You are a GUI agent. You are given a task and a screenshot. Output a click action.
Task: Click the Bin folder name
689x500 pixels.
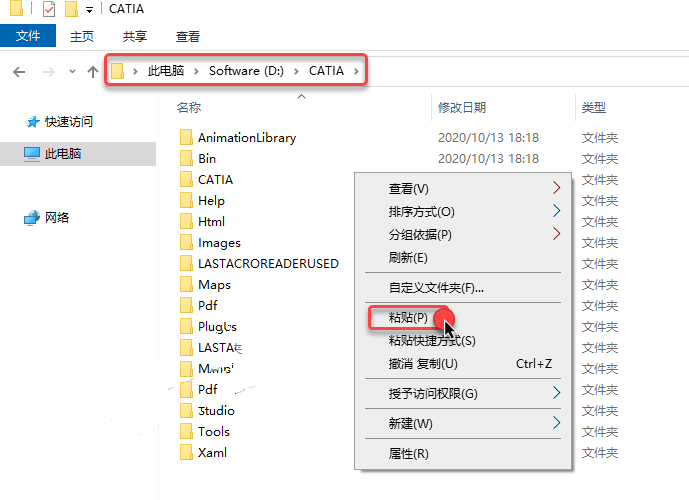tap(207, 159)
